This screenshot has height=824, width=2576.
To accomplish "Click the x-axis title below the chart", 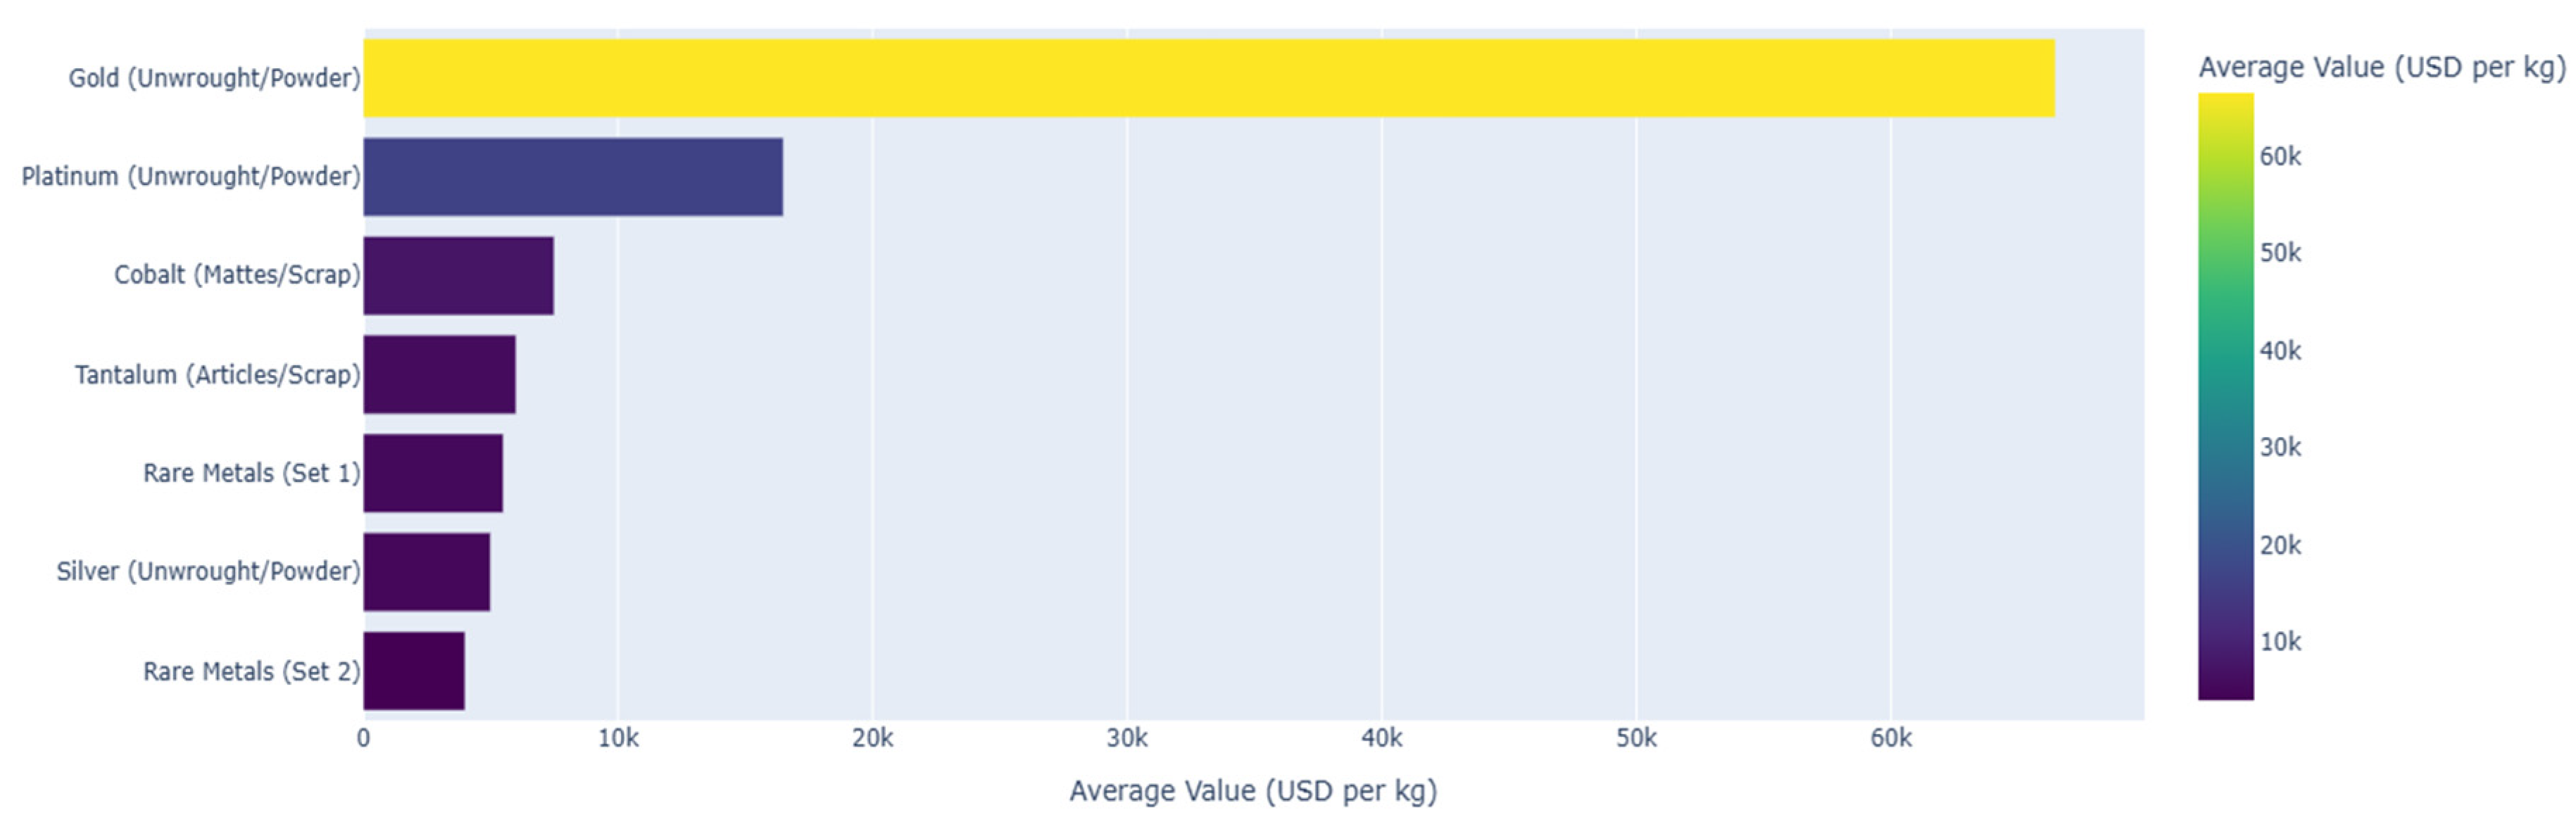I will 1252,791.
